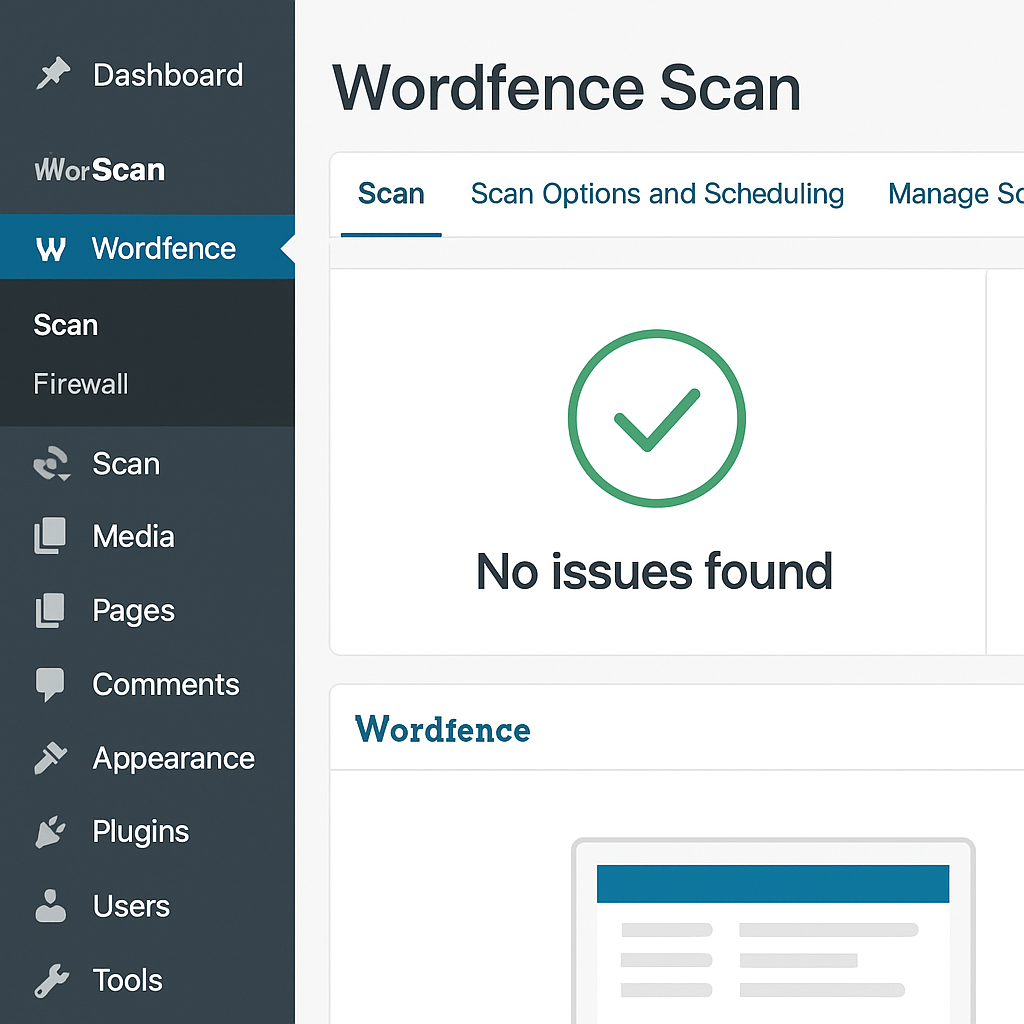Open the Firewall submenu item
This screenshot has width=1024, height=1024.
pos(81,383)
